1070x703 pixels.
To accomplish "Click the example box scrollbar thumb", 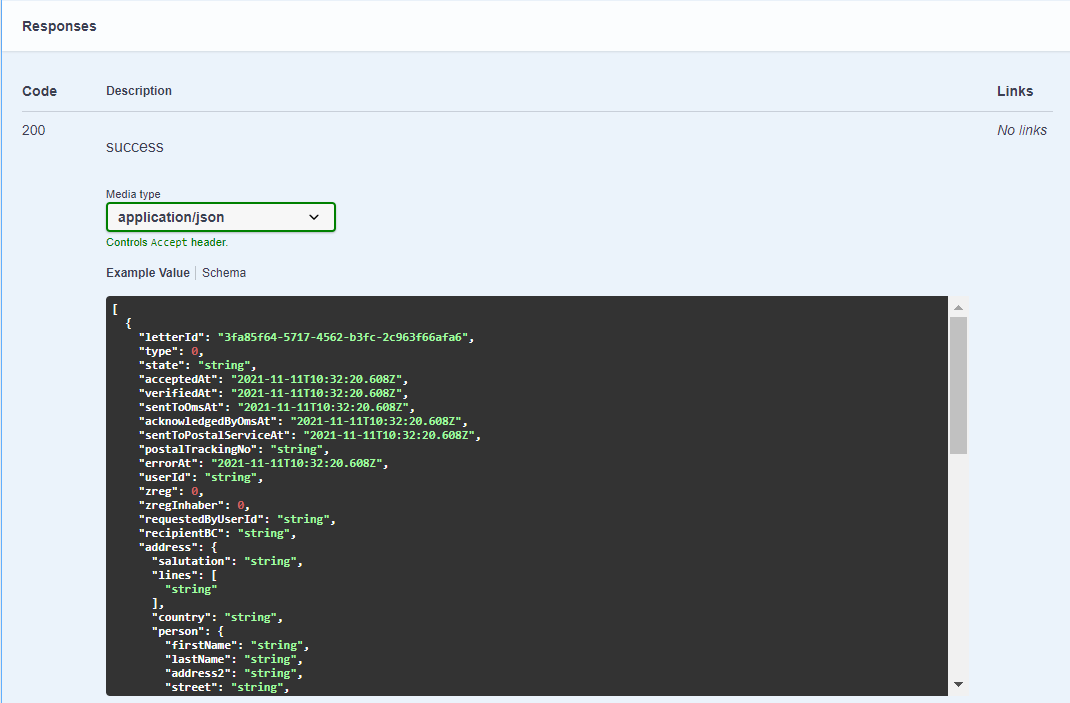I will [958, 385].
